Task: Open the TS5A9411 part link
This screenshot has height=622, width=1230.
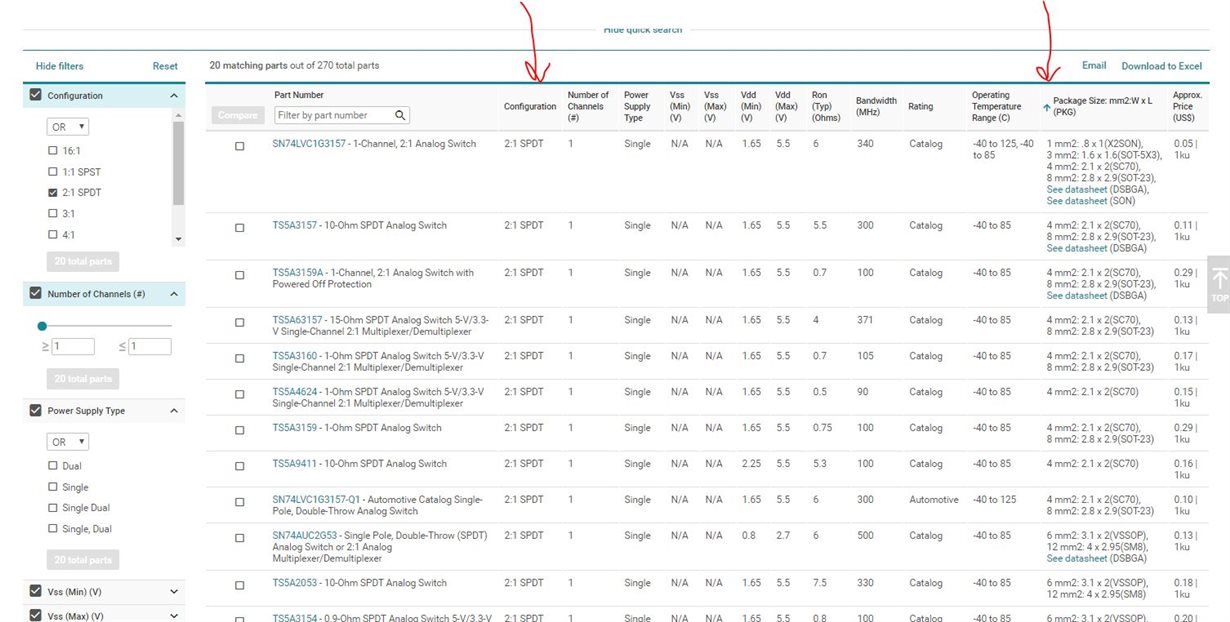Action: (x=295, y=464)
